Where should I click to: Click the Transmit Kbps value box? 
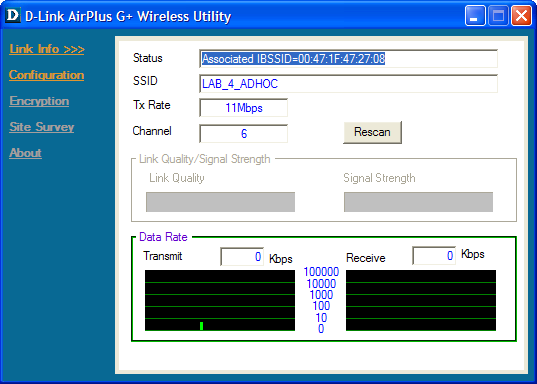242,257
